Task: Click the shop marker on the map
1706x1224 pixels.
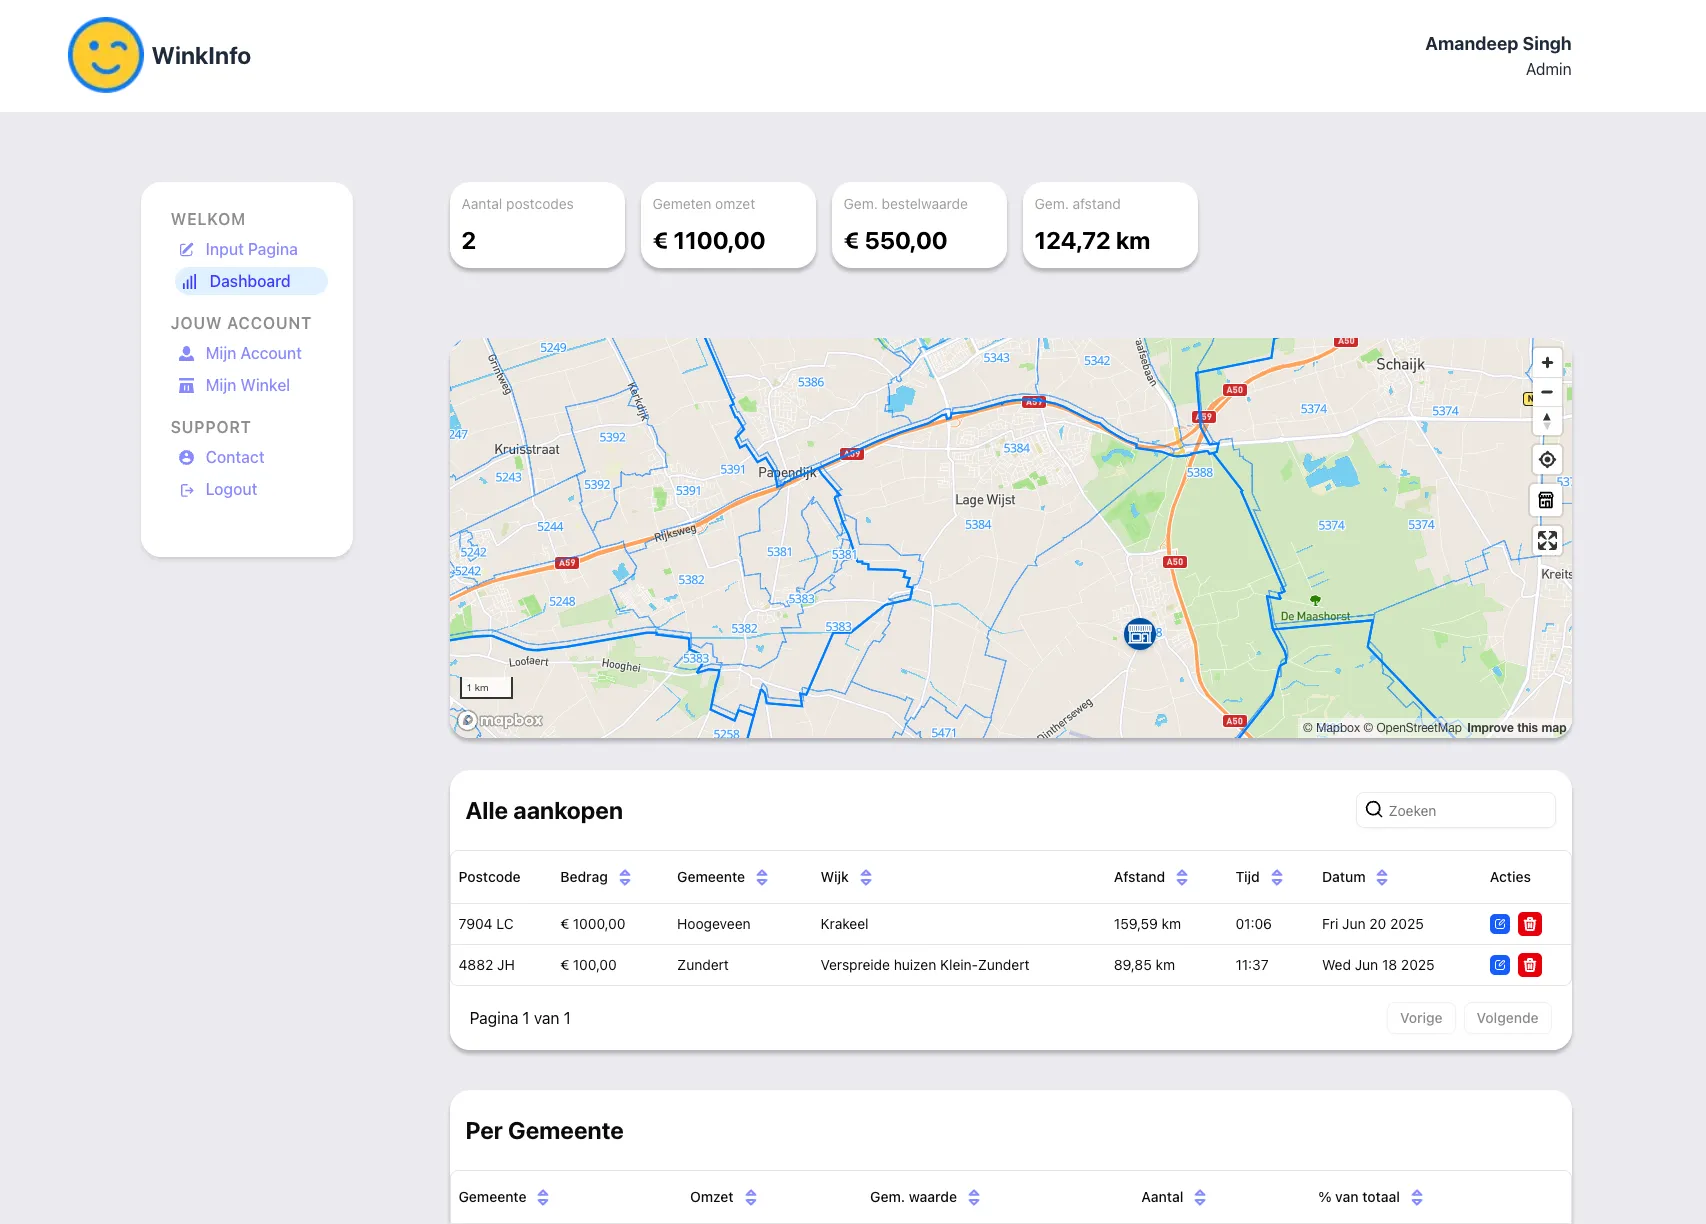Action: point(1139,633)
